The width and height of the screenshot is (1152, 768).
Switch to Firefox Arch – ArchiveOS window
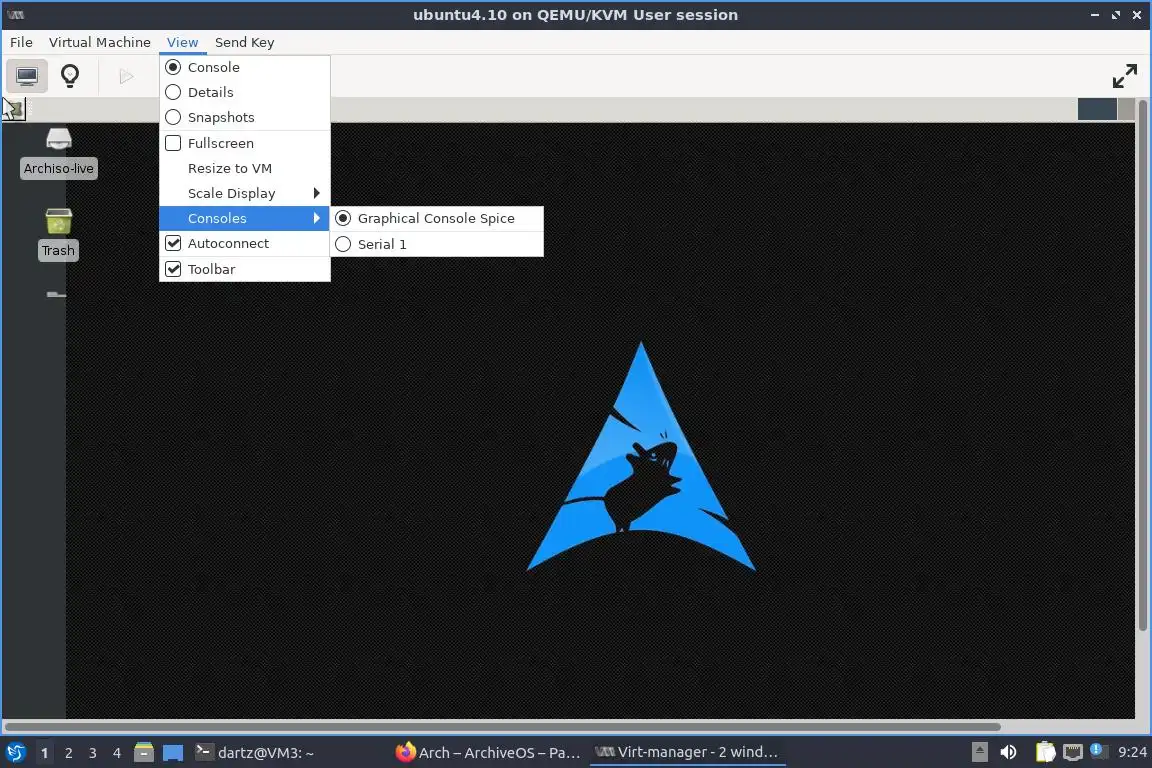coord(489,753)
